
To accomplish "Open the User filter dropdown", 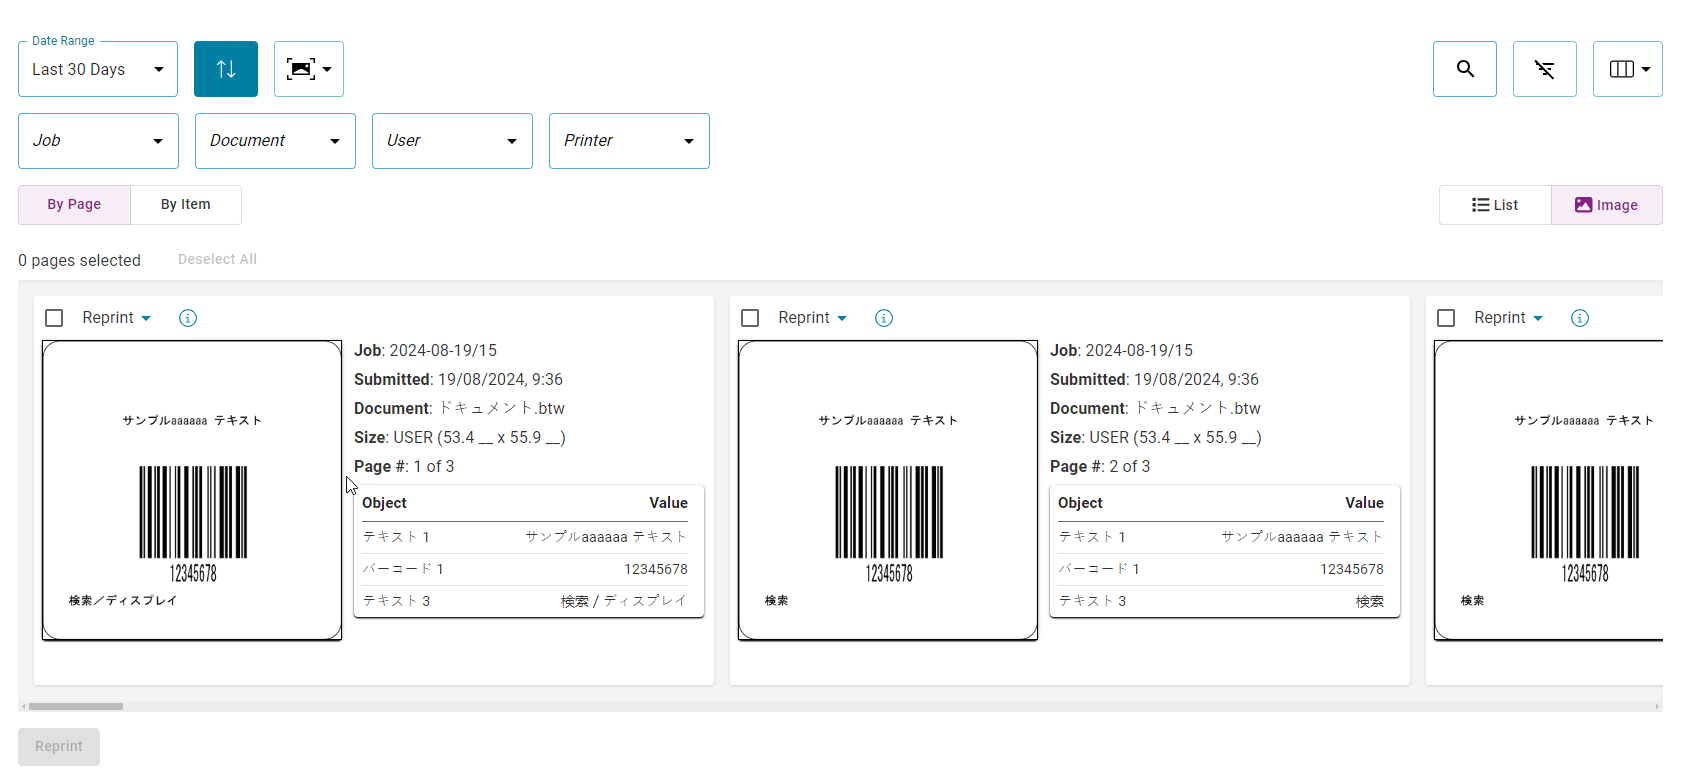I will click(x=452, y=141).
